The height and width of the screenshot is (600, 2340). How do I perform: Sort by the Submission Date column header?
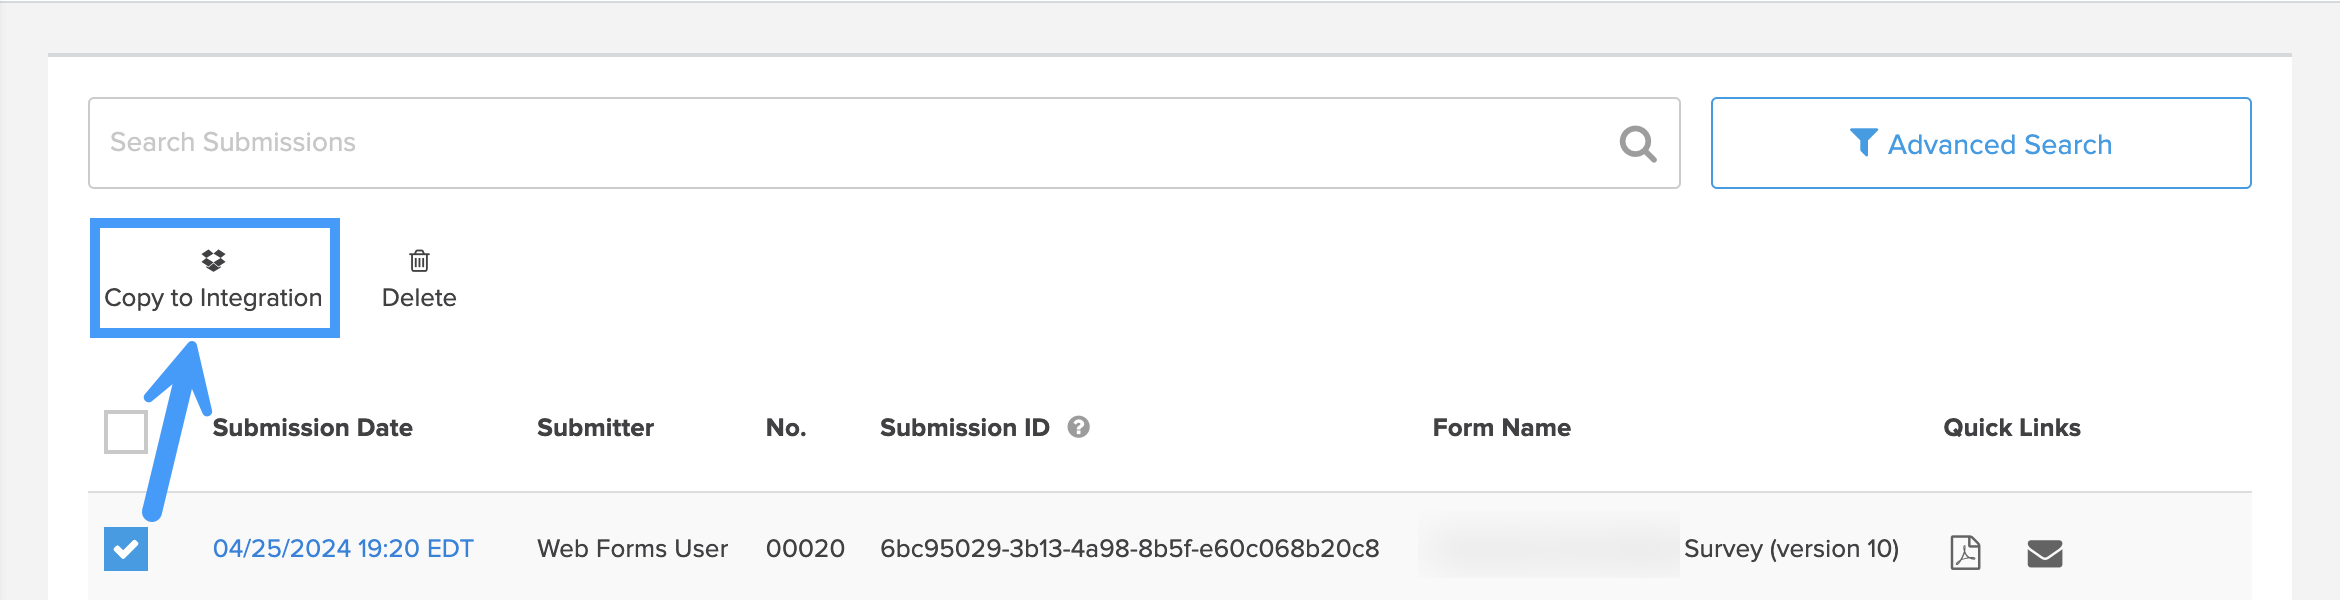coord(314,428)
